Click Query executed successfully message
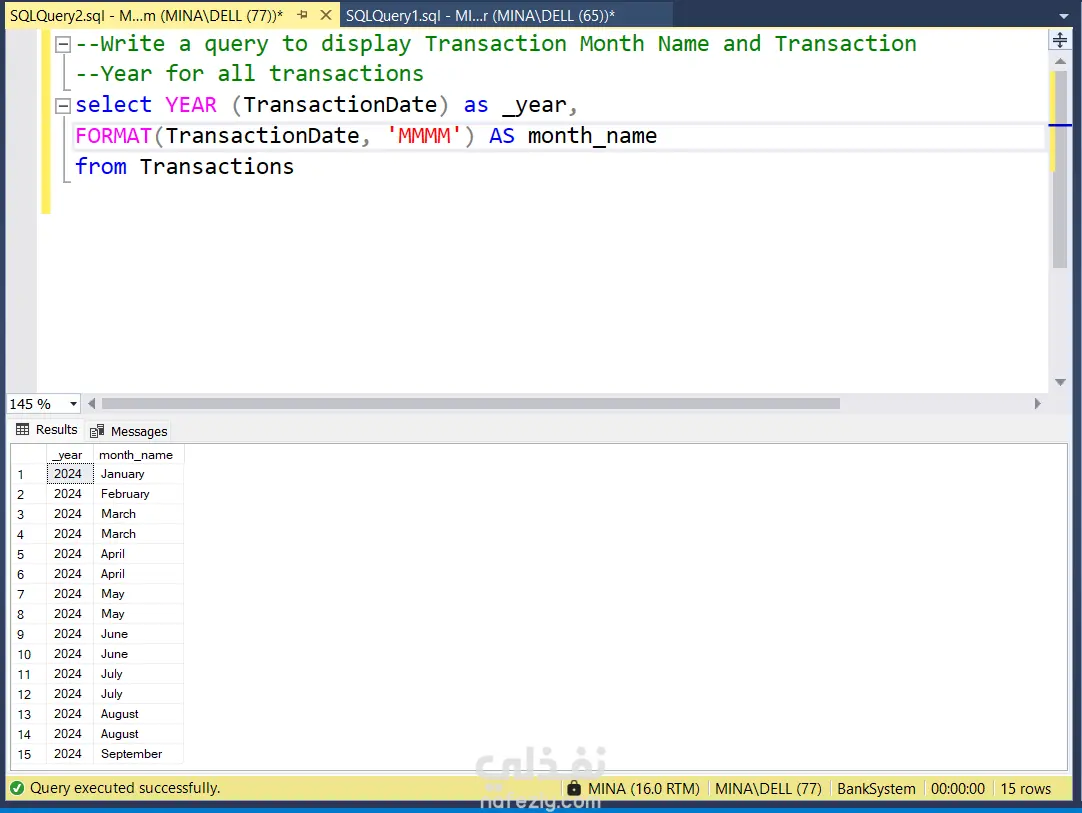Screen dimensions: 1082x813 click(125, 788)
